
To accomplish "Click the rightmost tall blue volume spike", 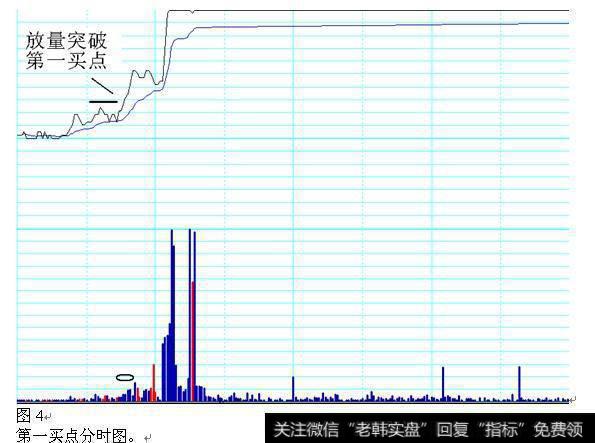I will pyautogui.click(x=519, y=383).
